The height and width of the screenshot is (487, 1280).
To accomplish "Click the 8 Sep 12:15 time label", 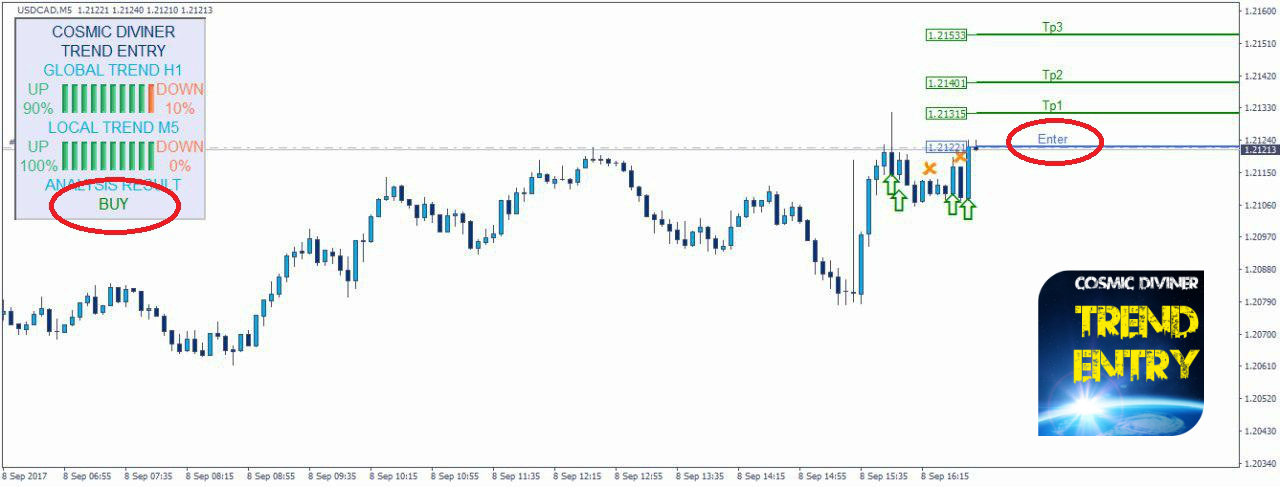I will [579, 477].
